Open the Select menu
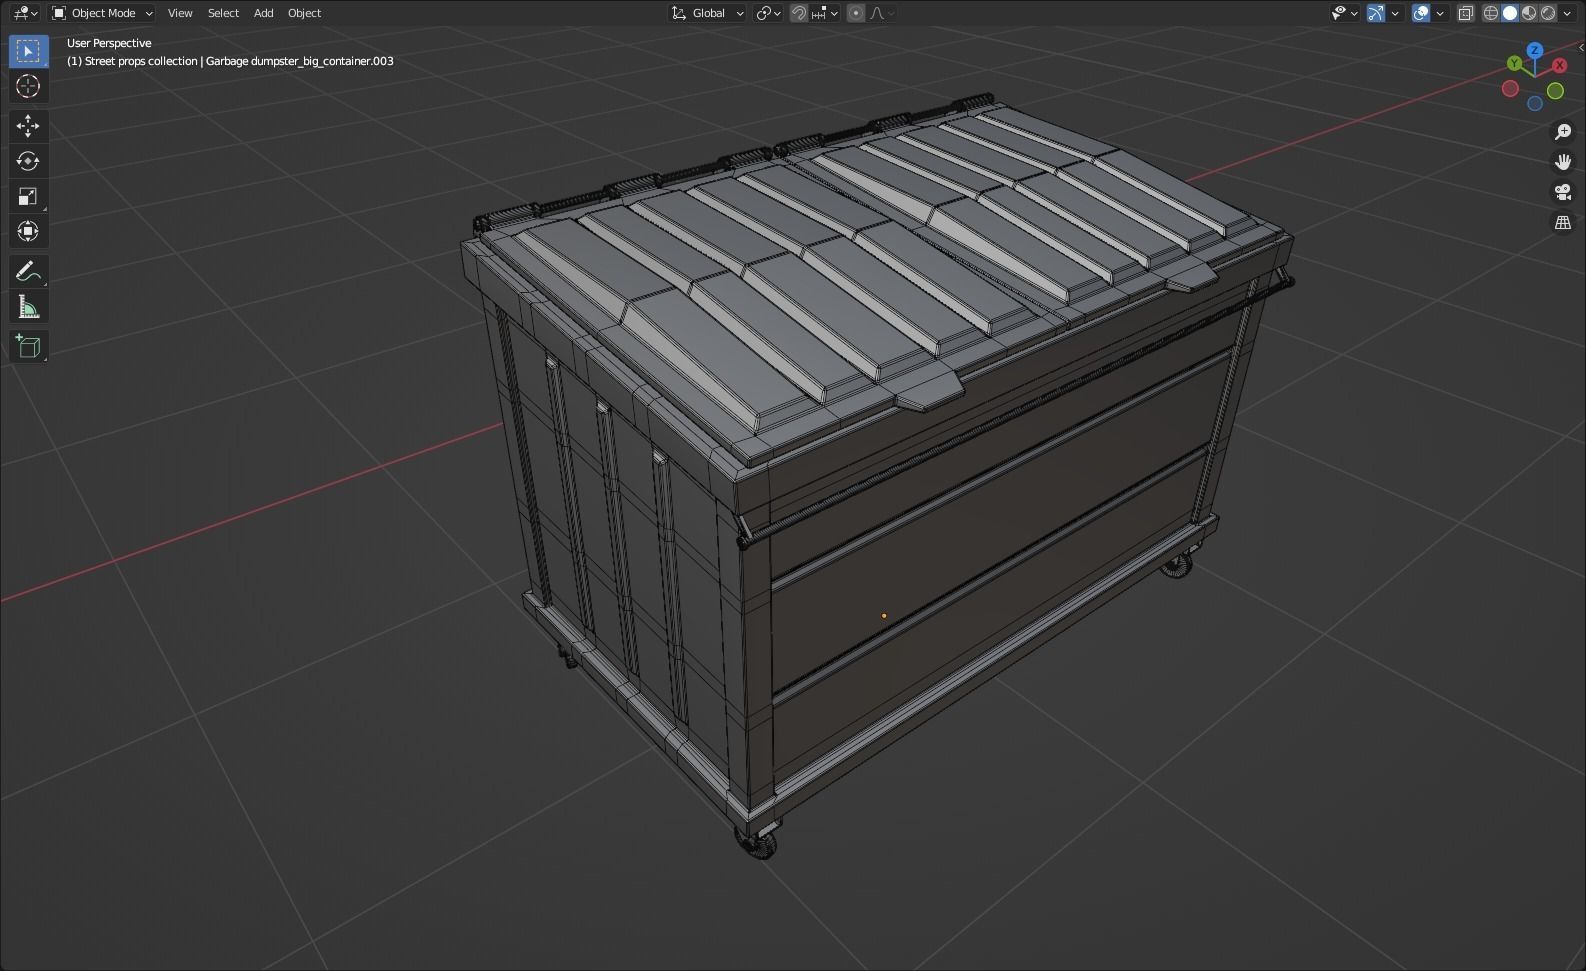 [223, 13]
